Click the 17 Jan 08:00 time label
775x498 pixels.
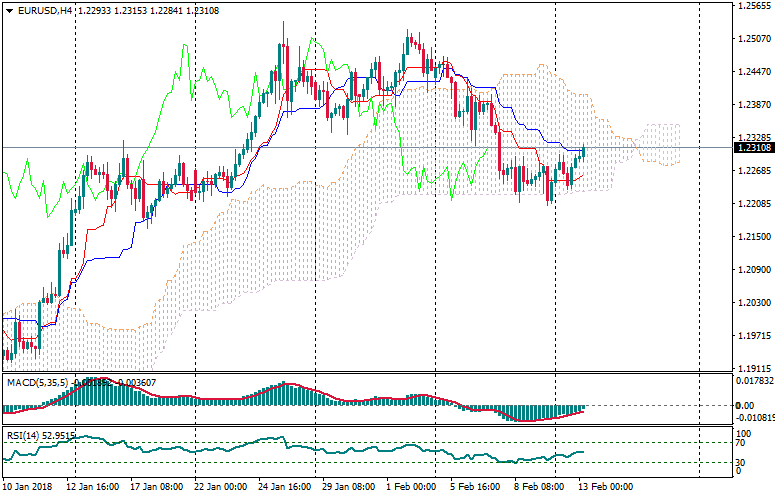tap(156, 487)
